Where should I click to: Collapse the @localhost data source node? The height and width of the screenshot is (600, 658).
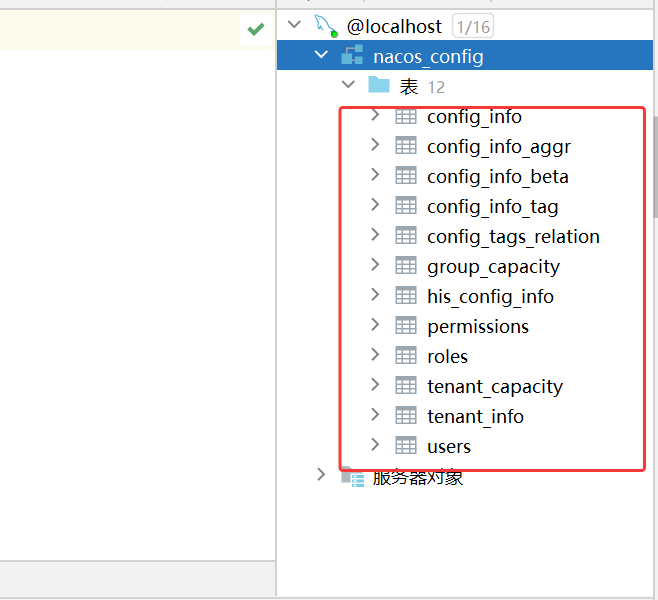coord(294,25)
